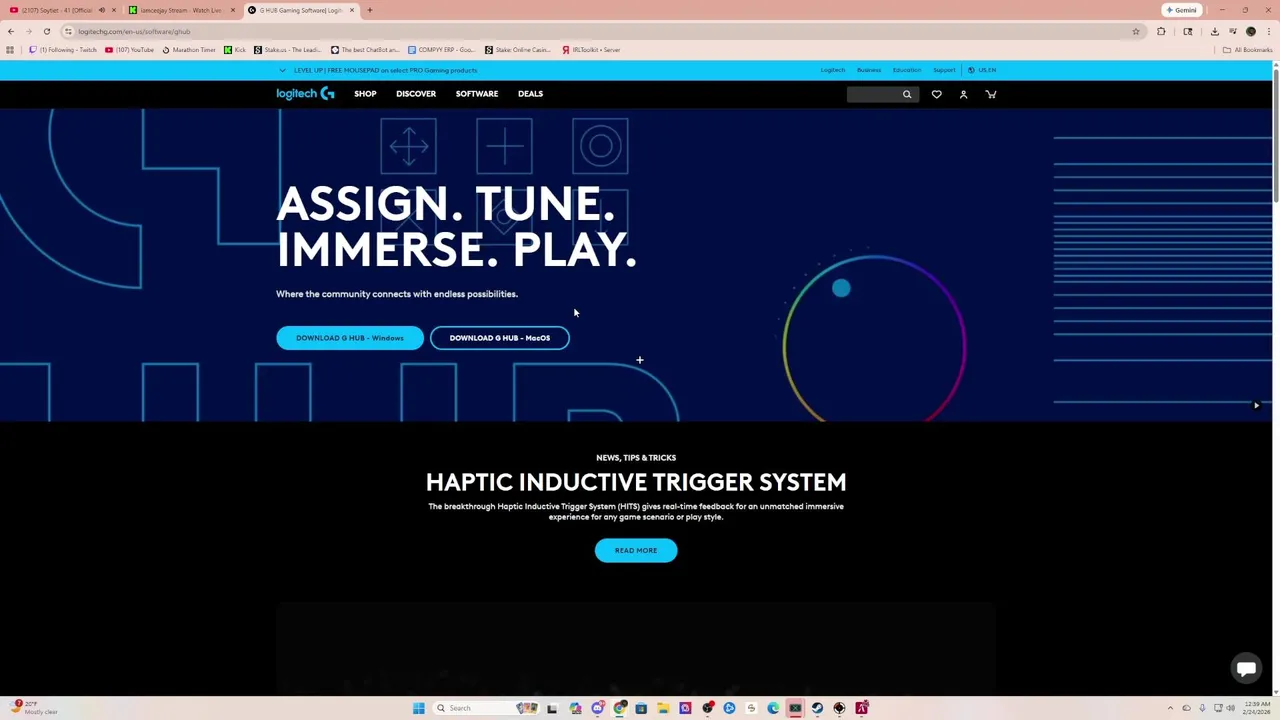The height and width of the screenshot is (720, 1280).
Task: Close the G HUB Gaming Software tab
Action: [x=352, y=10]
